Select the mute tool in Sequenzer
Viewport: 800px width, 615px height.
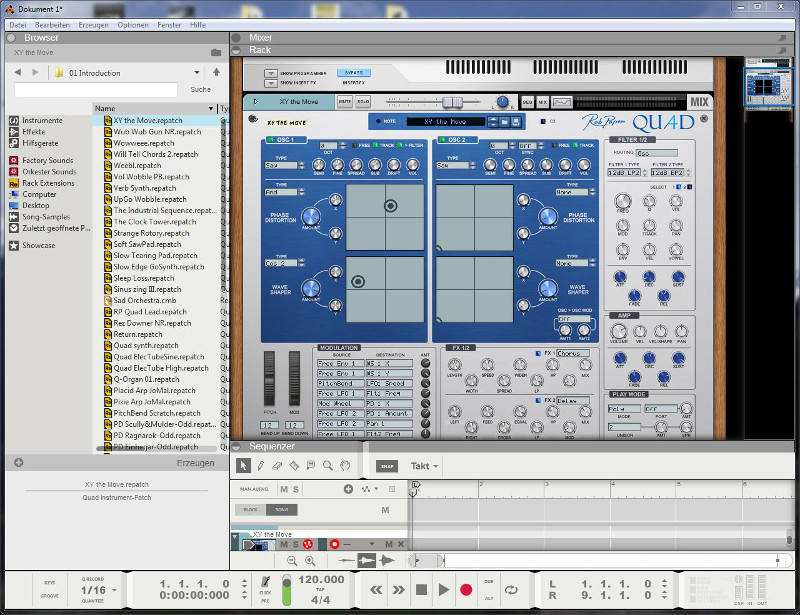coord(311,465)
